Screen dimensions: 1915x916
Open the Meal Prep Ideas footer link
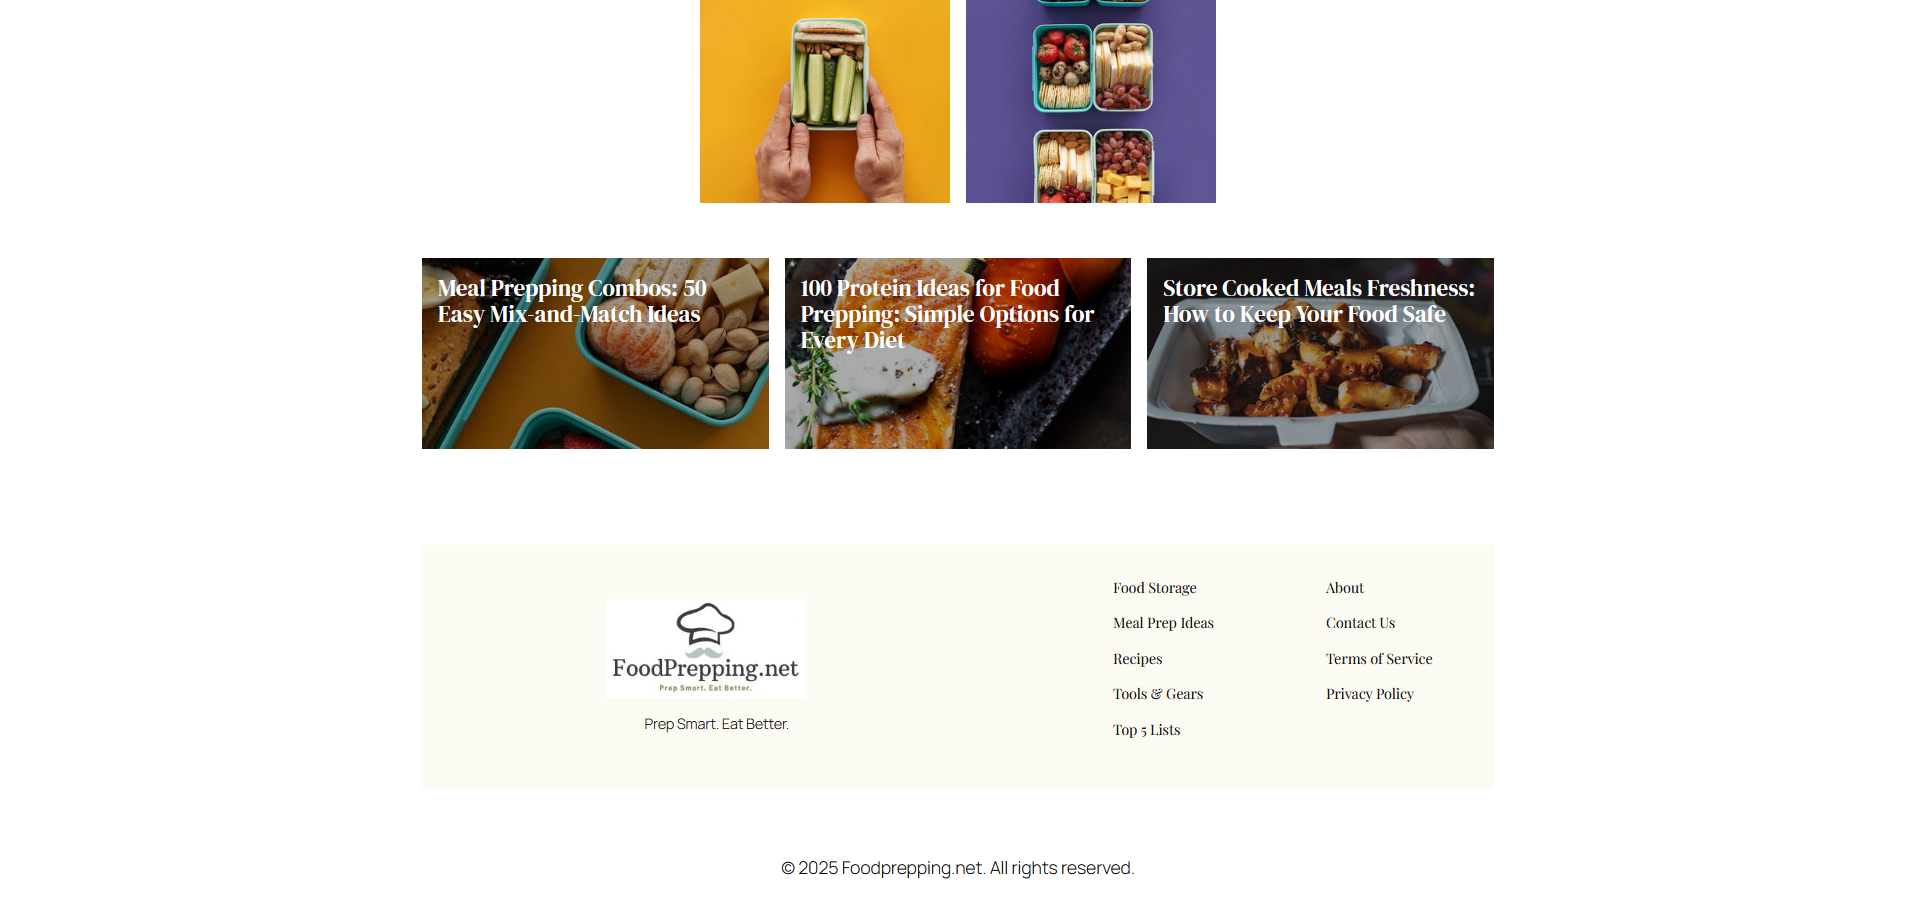[1163, 623]
